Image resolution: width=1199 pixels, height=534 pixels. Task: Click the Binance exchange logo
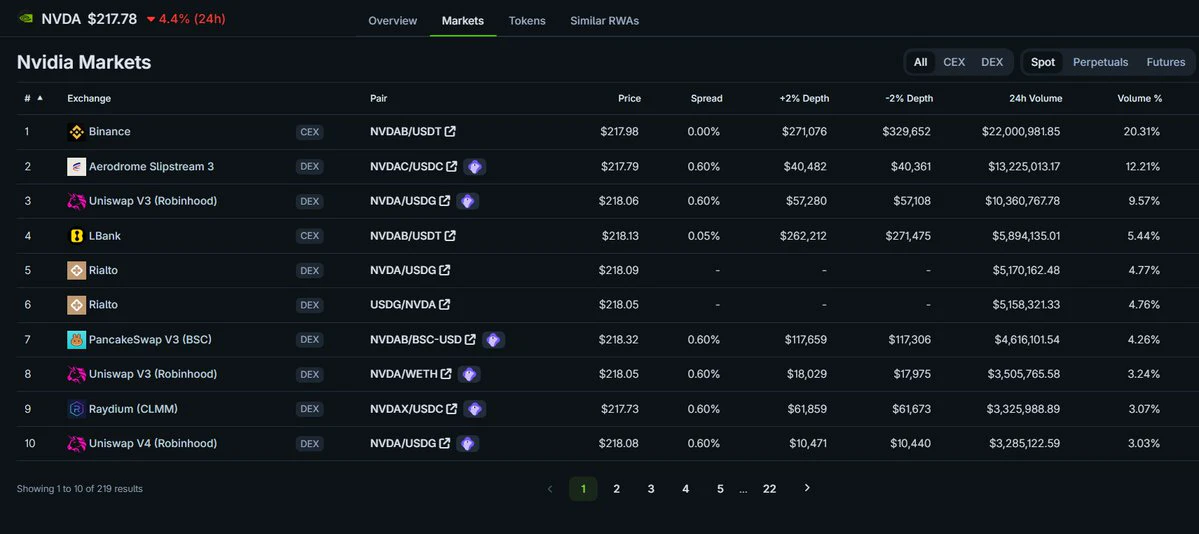tap(76, 132)
